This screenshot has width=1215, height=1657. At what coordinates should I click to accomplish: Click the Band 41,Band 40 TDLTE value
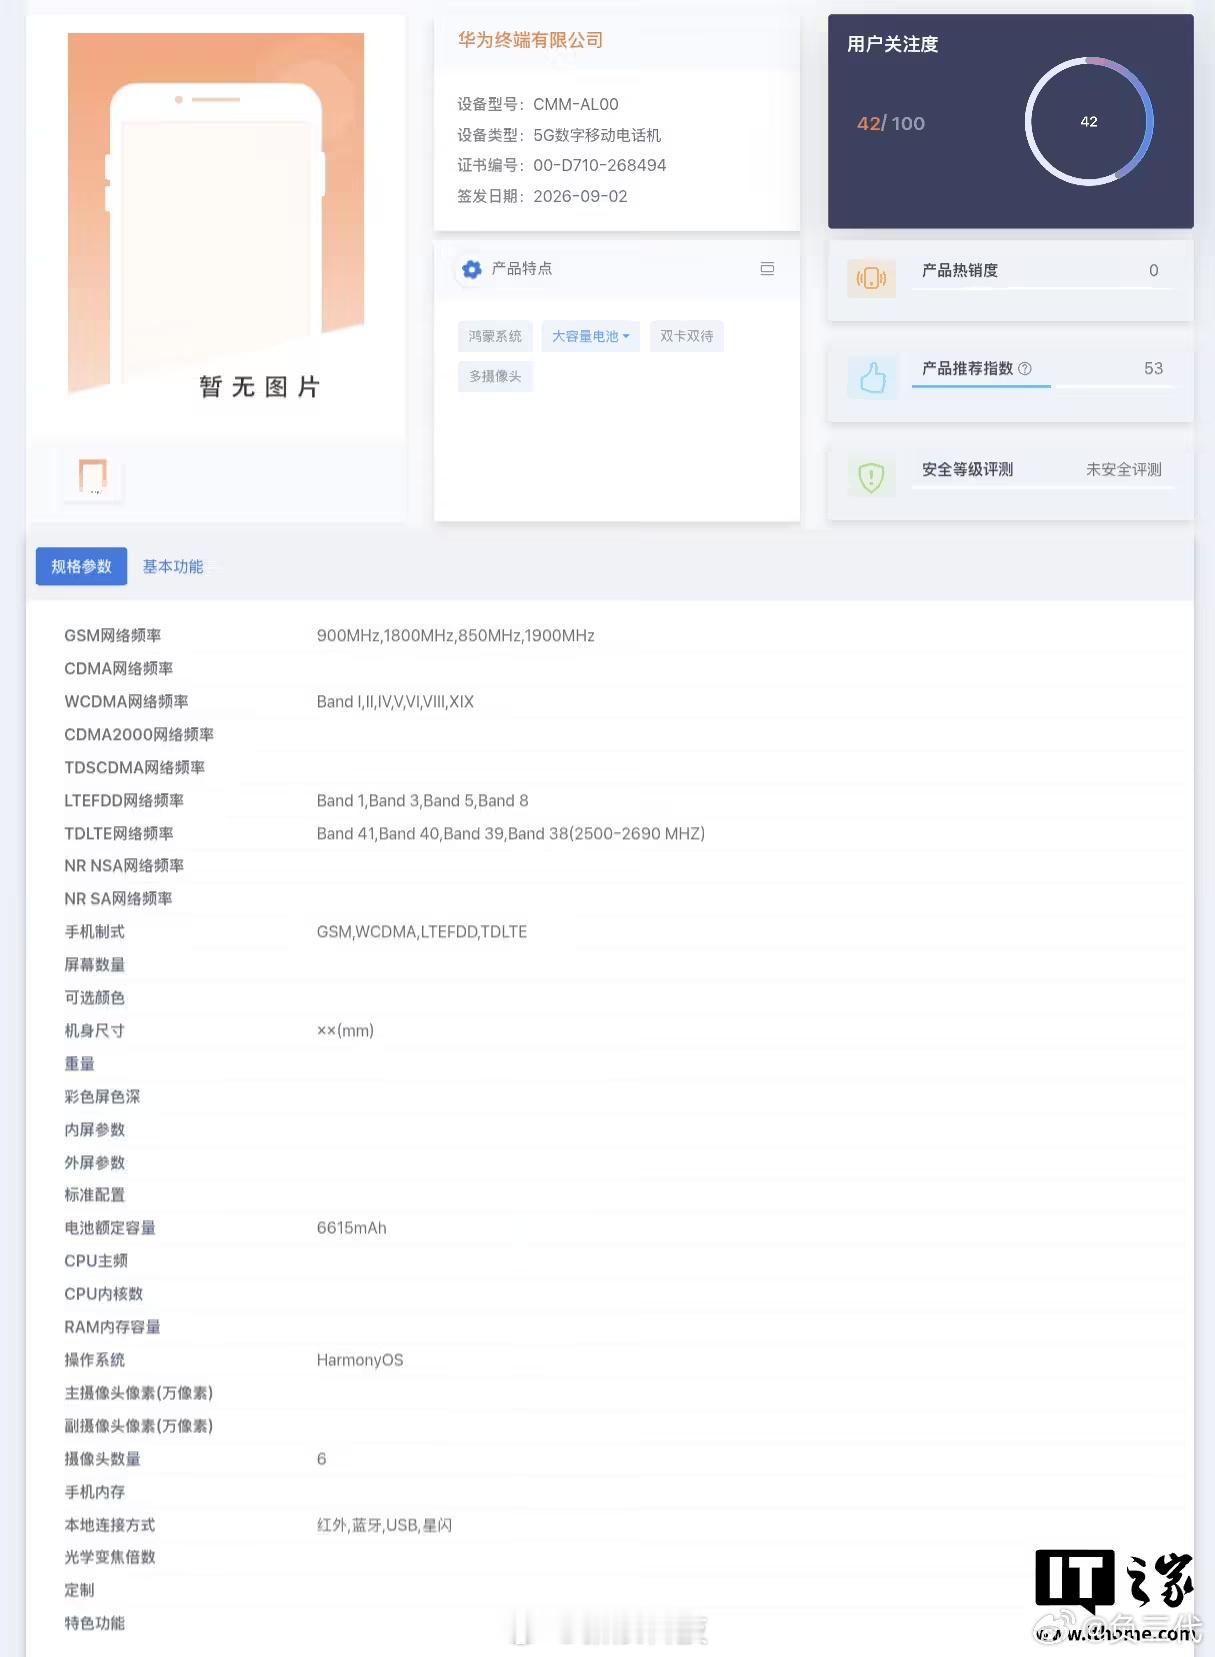tap(510, 833)
